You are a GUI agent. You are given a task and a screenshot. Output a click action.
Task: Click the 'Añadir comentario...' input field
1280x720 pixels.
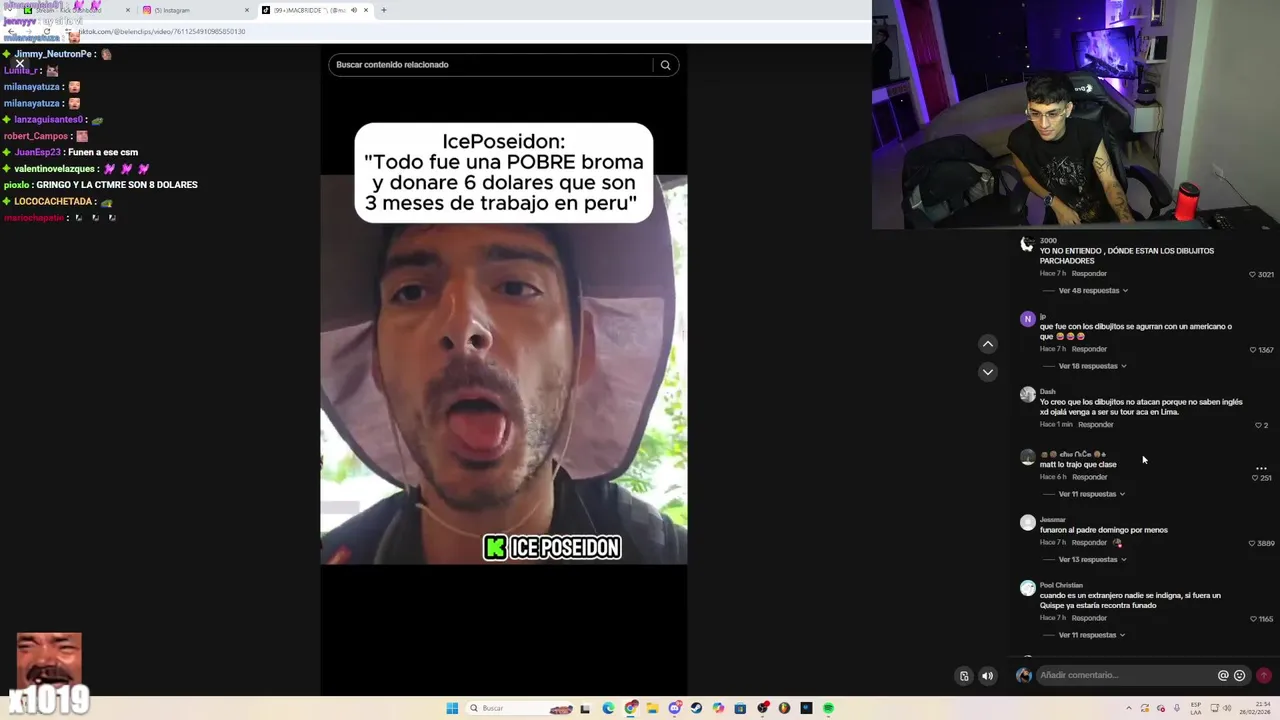(1125, 675)
